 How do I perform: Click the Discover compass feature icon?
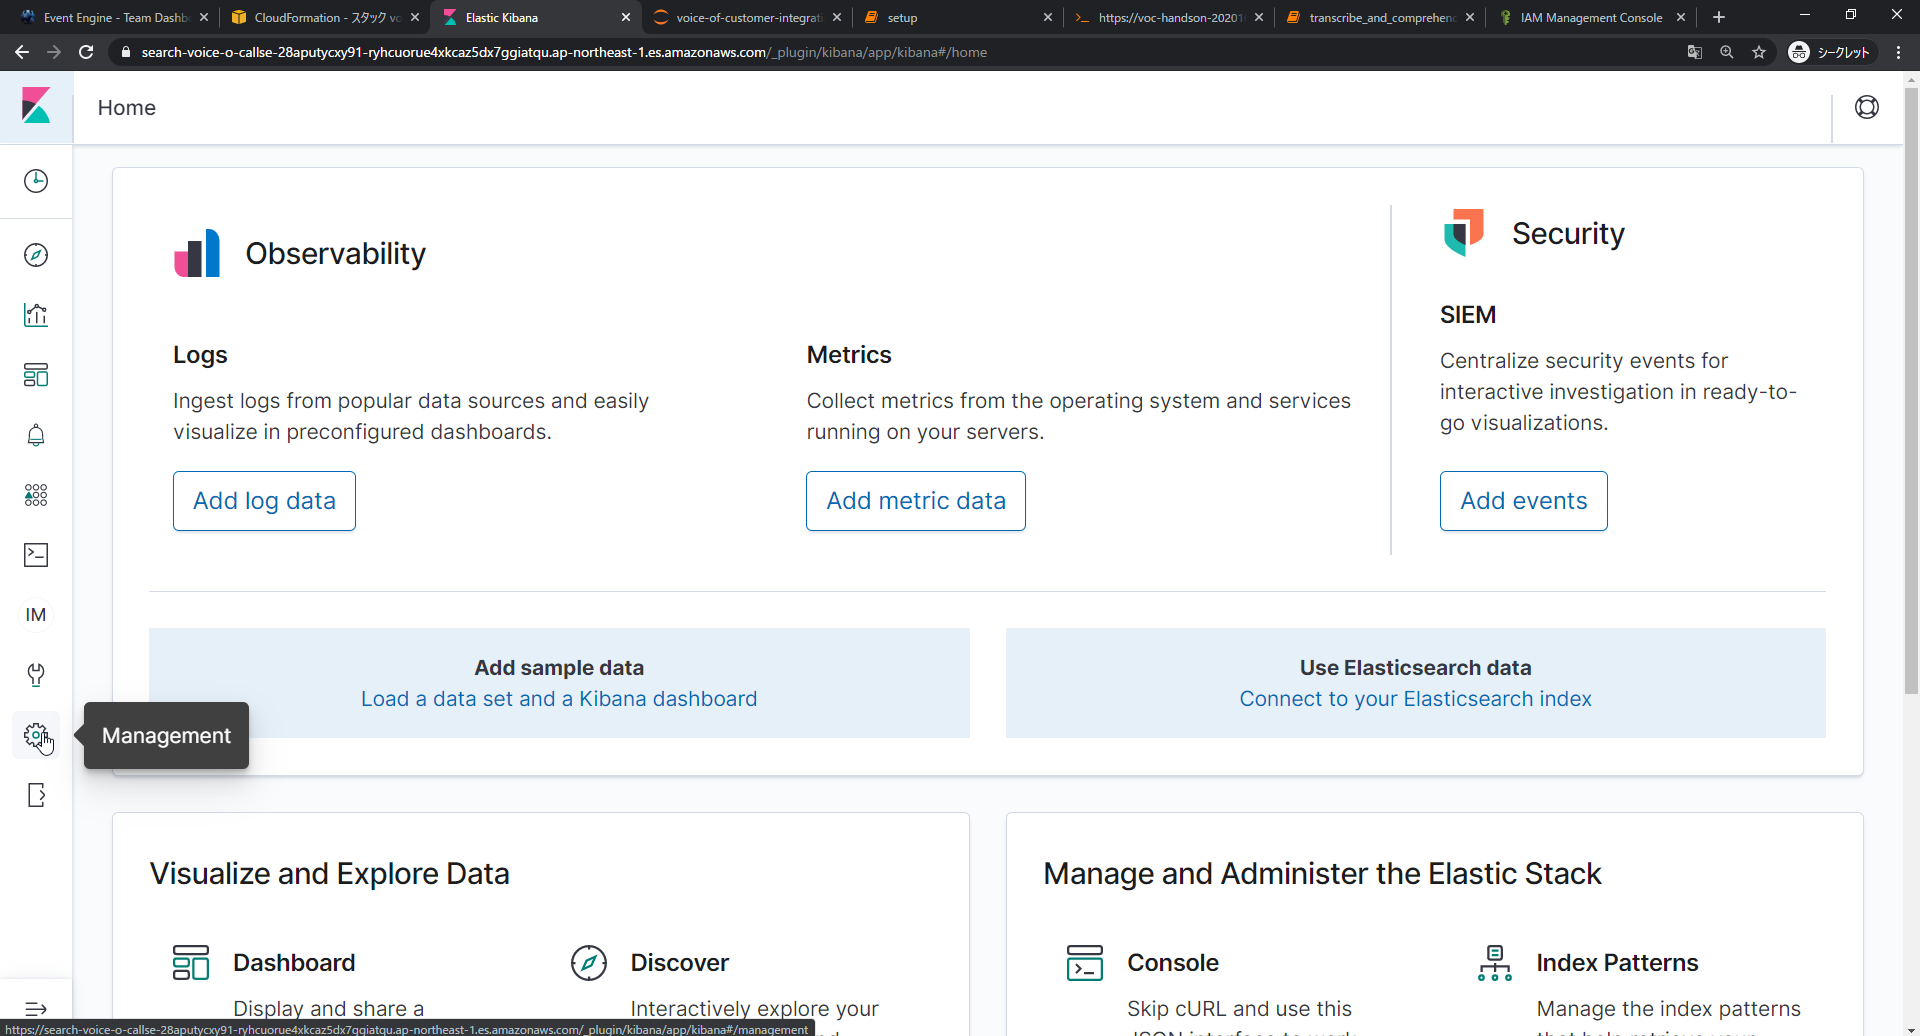pos(589,963)
